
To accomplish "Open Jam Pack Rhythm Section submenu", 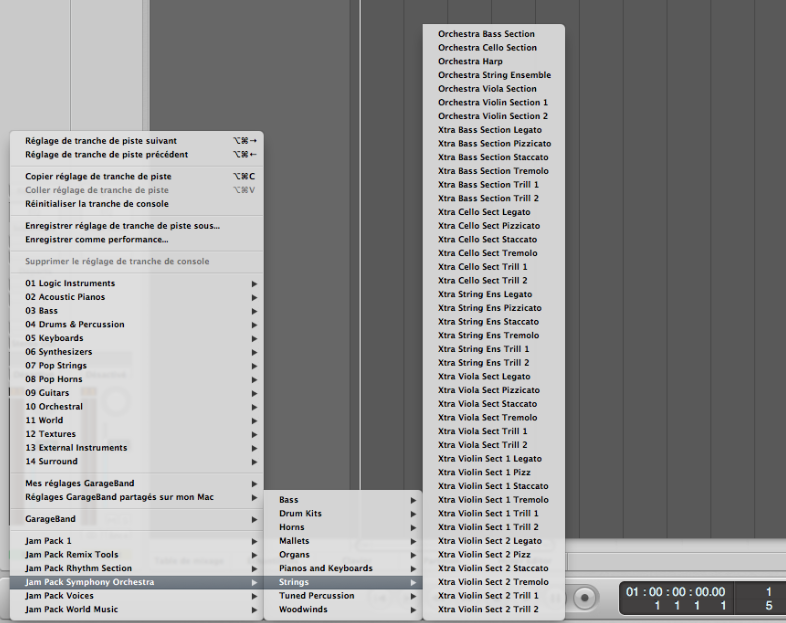I will [136, 568].
